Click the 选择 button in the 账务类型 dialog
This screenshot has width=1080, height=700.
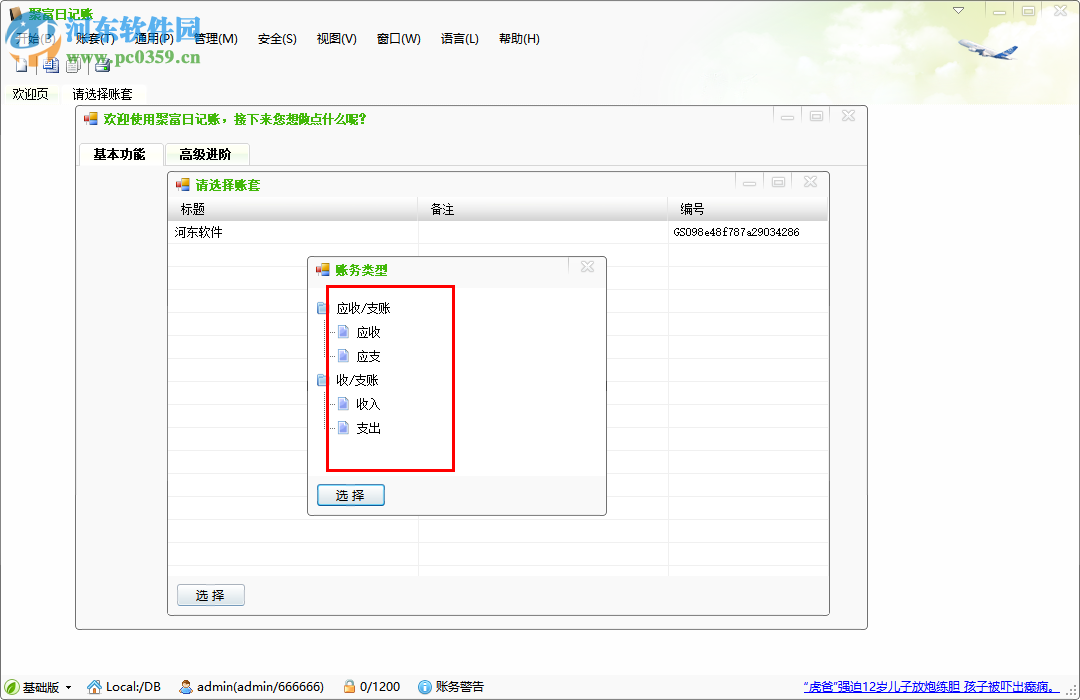350,494
